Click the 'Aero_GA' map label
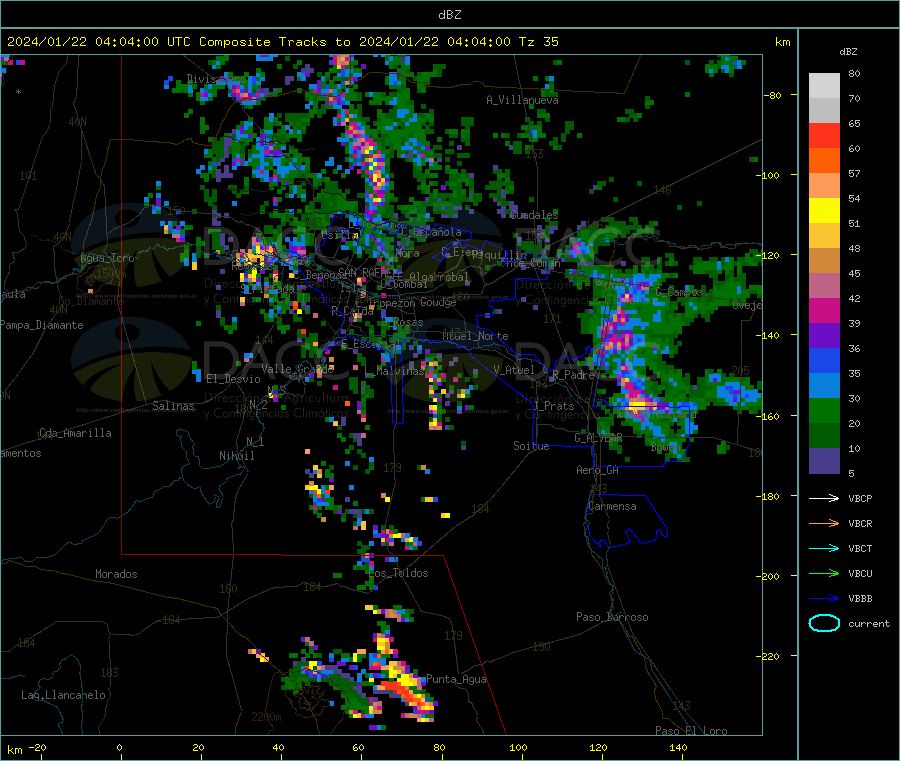The image size is (900, 761). click(x=597, y=470)
